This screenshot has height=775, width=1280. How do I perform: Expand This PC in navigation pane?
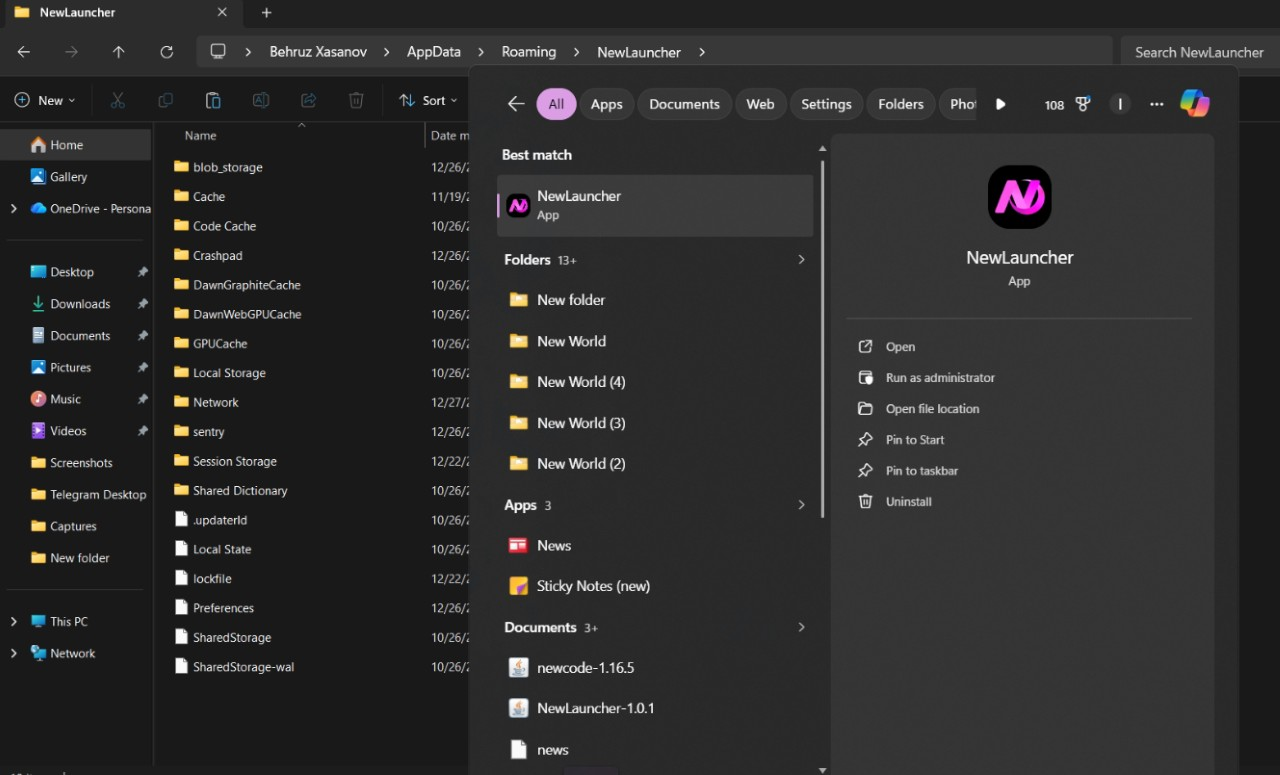(14, 621)
